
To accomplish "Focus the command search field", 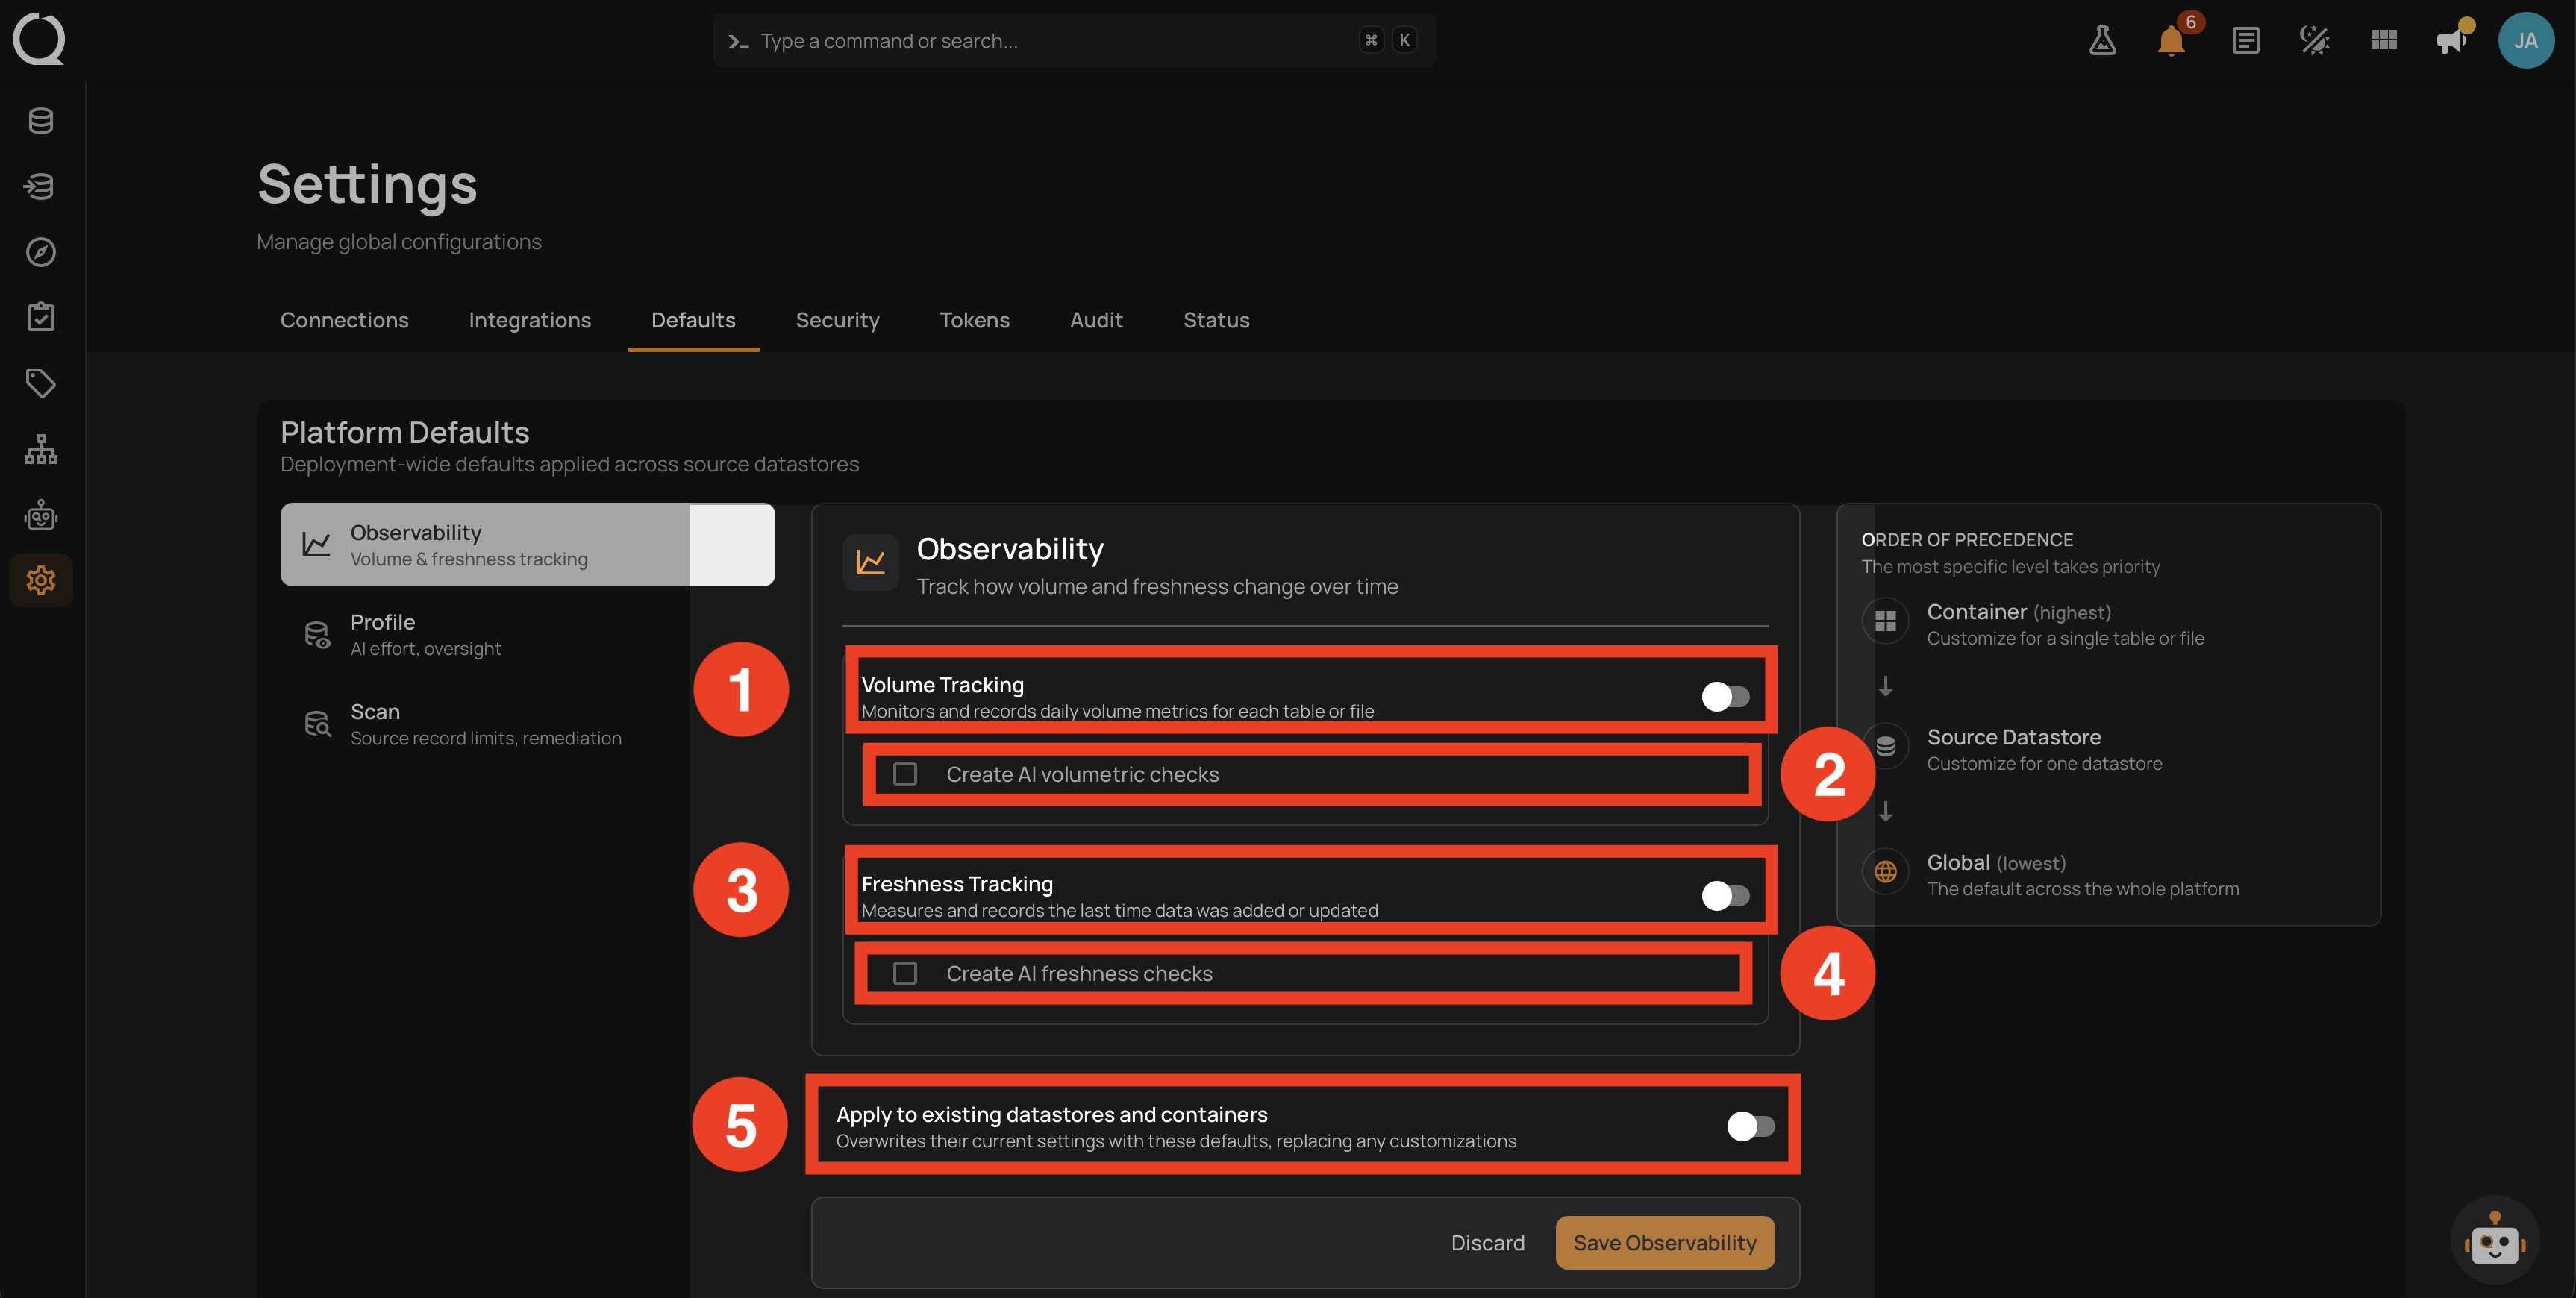I will tap(1074, 41).
